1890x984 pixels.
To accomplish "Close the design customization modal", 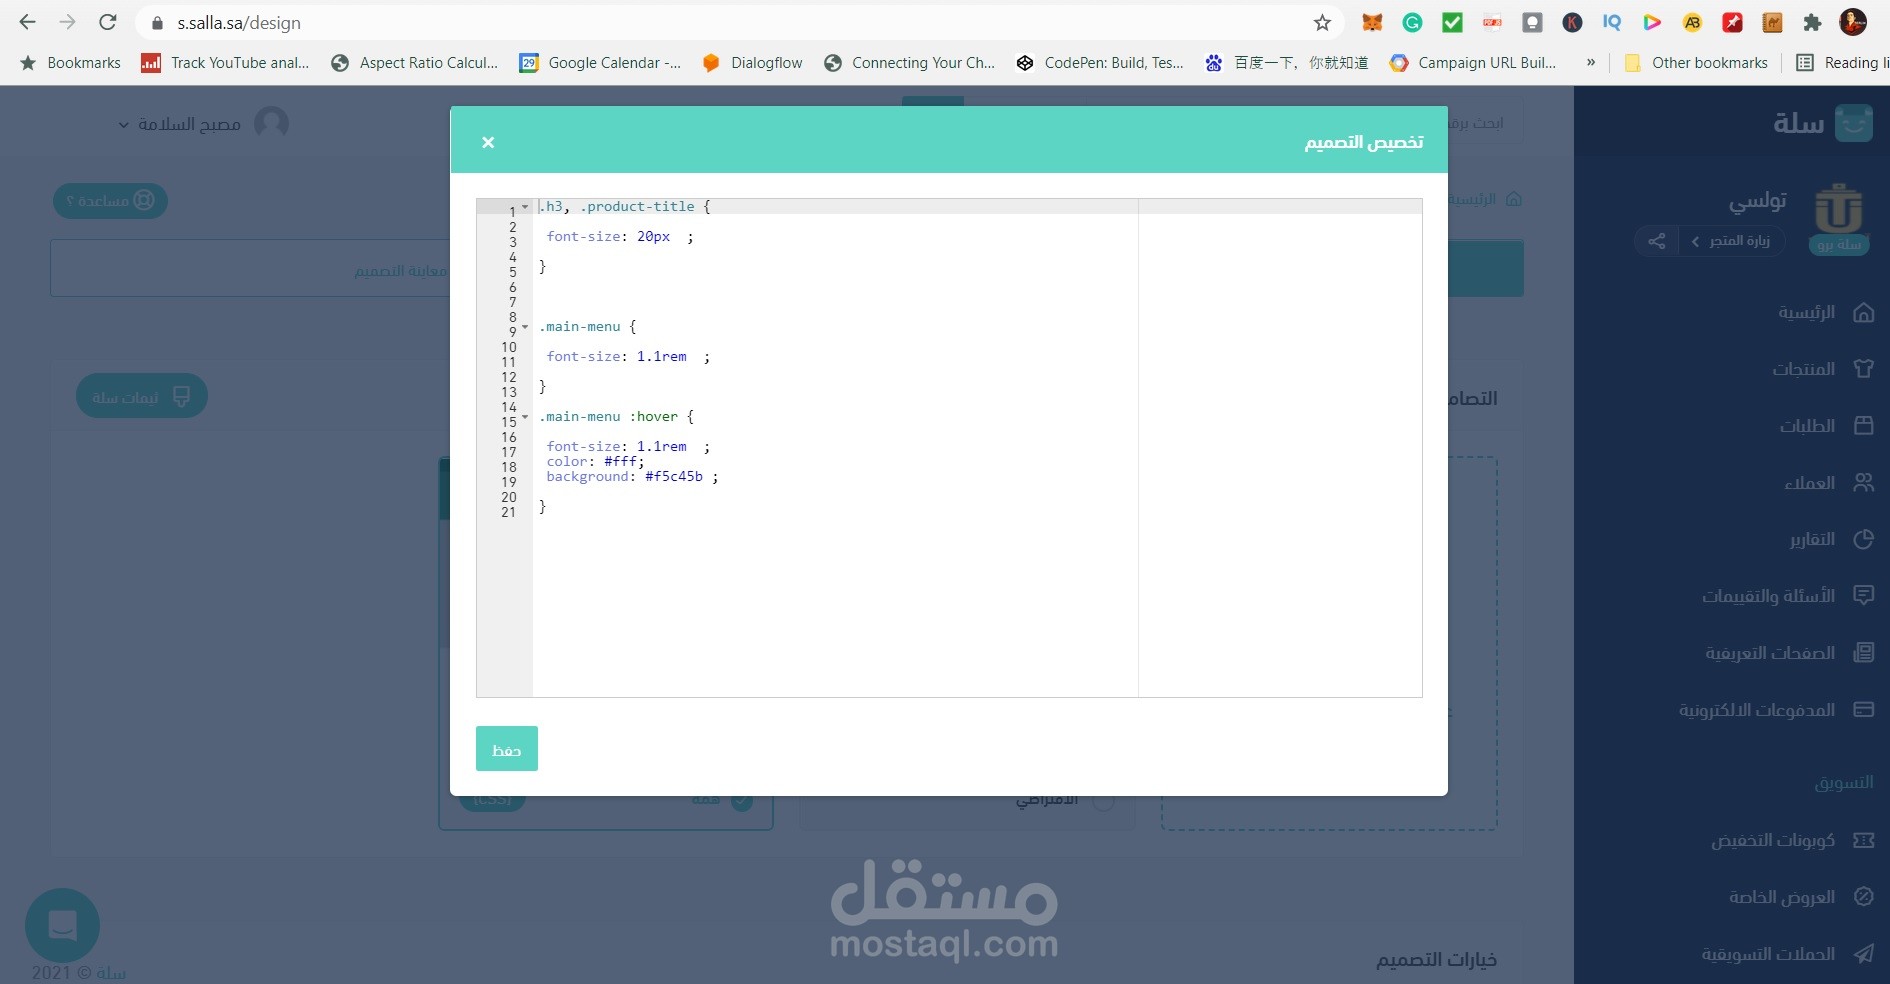I will point(488,142).
